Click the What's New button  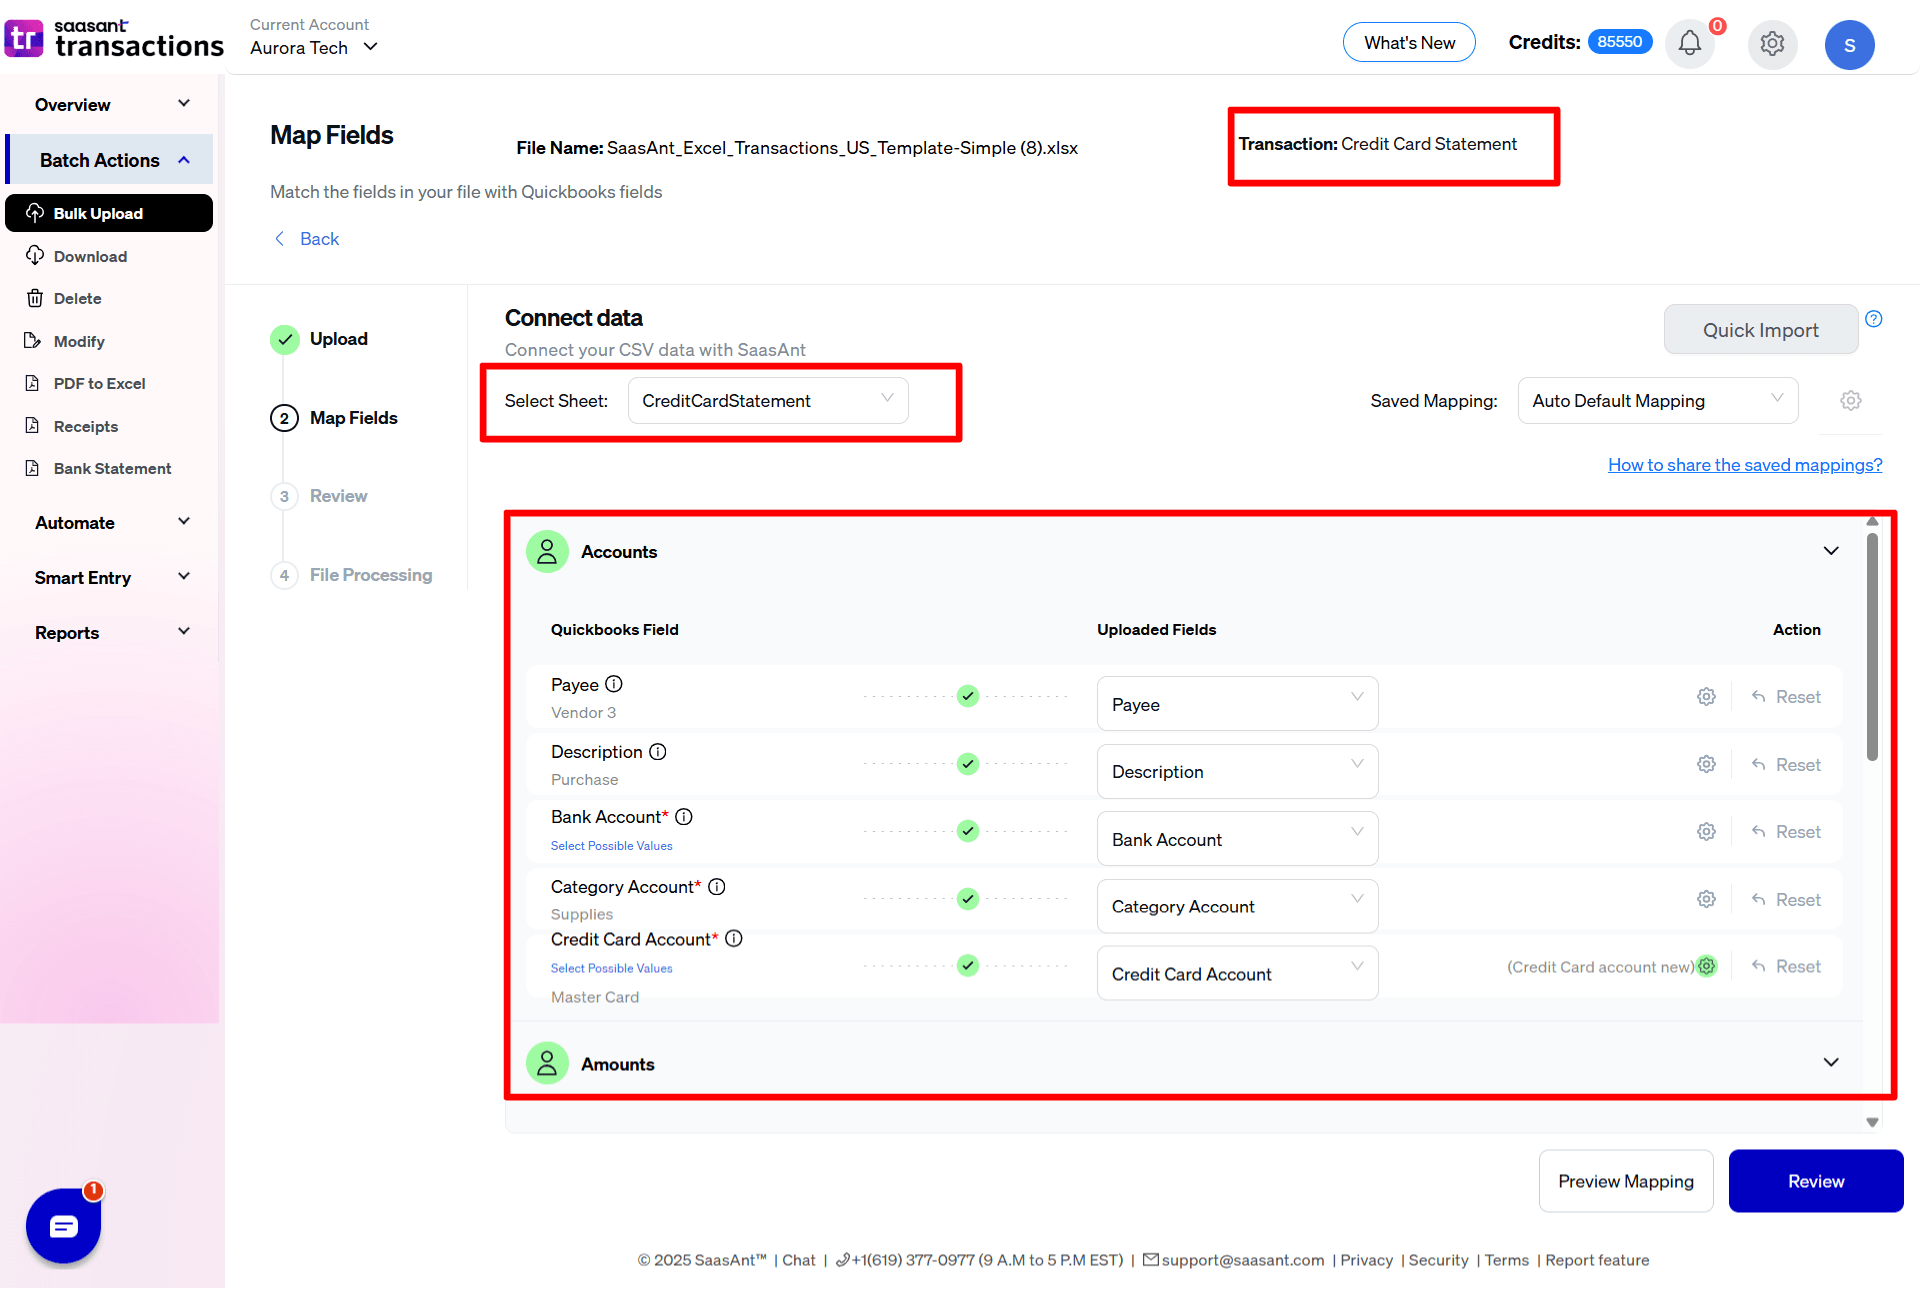(1409, 43)
